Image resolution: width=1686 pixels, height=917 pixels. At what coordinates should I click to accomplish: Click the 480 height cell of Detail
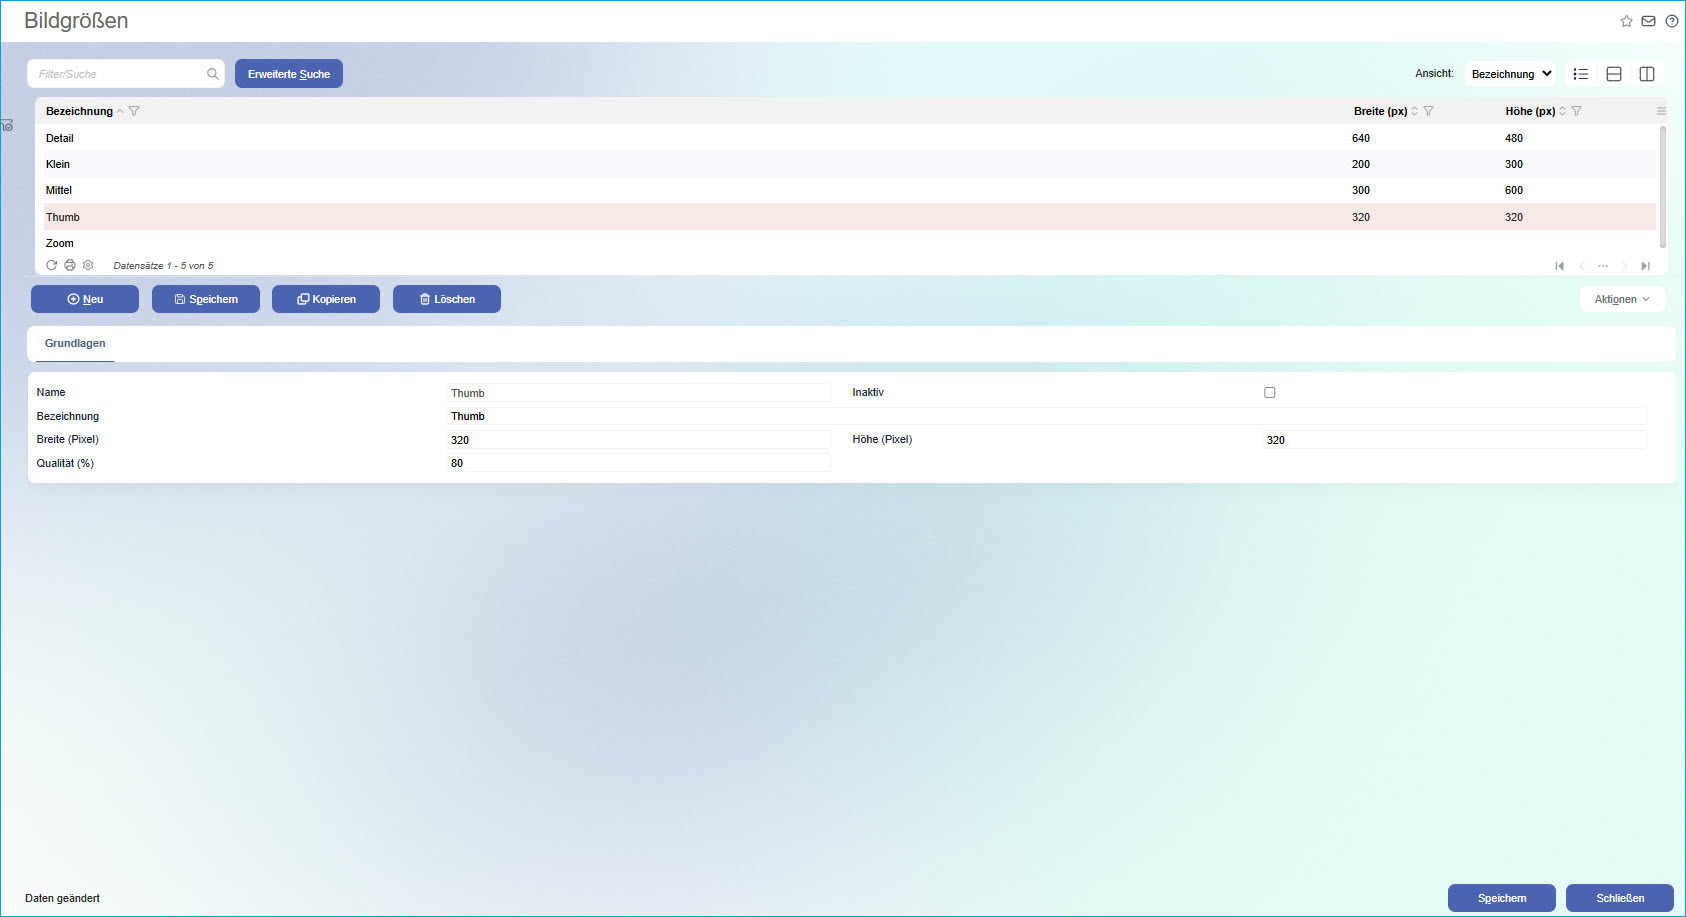[1514, 138]
